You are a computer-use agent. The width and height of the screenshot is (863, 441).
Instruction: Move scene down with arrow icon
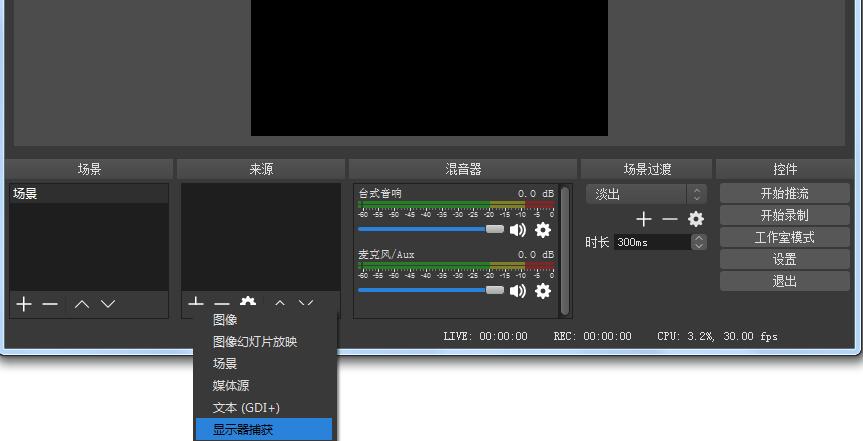(x=108, y=304)
